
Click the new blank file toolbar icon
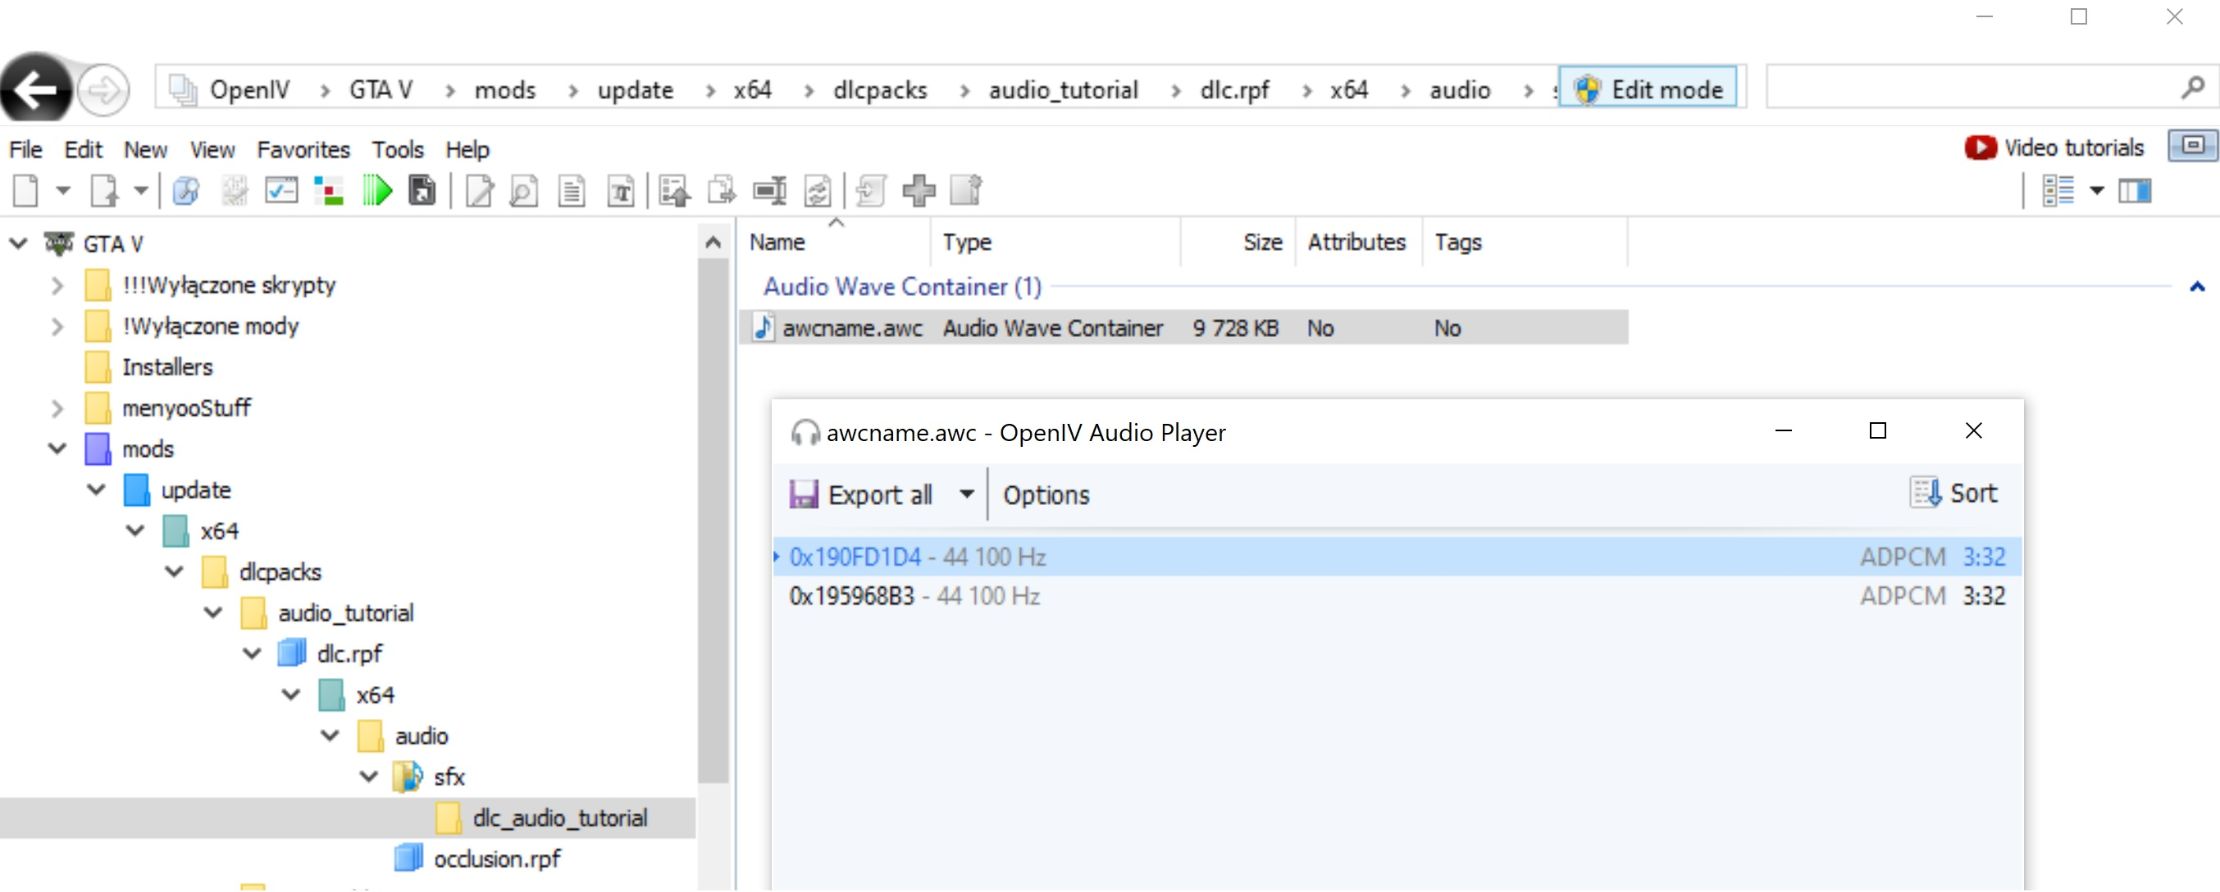pyautogui.click(x=26, y=190)
